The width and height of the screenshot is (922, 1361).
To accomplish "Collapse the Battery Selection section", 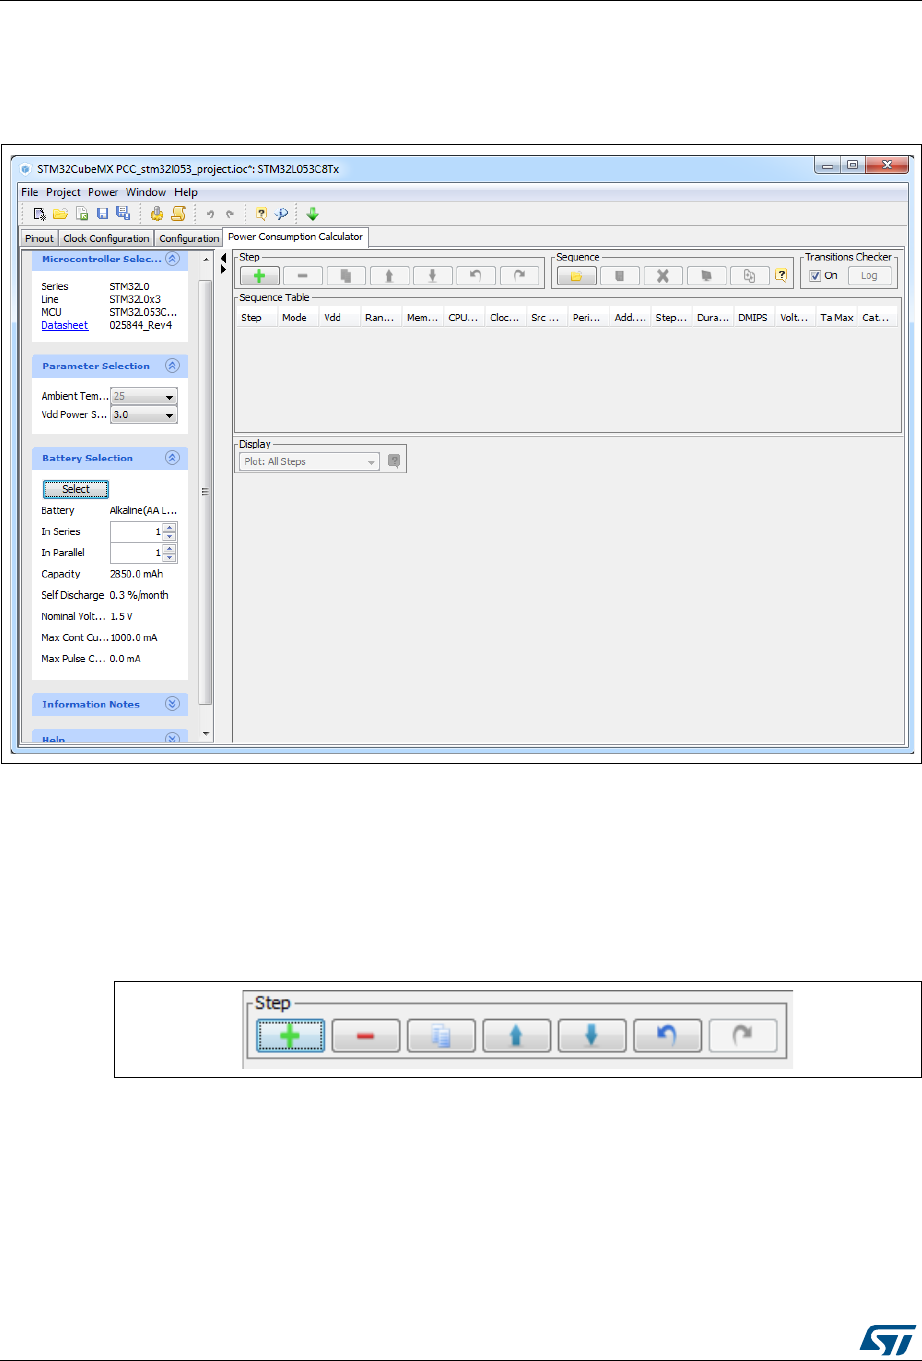I will click(172, 458).
